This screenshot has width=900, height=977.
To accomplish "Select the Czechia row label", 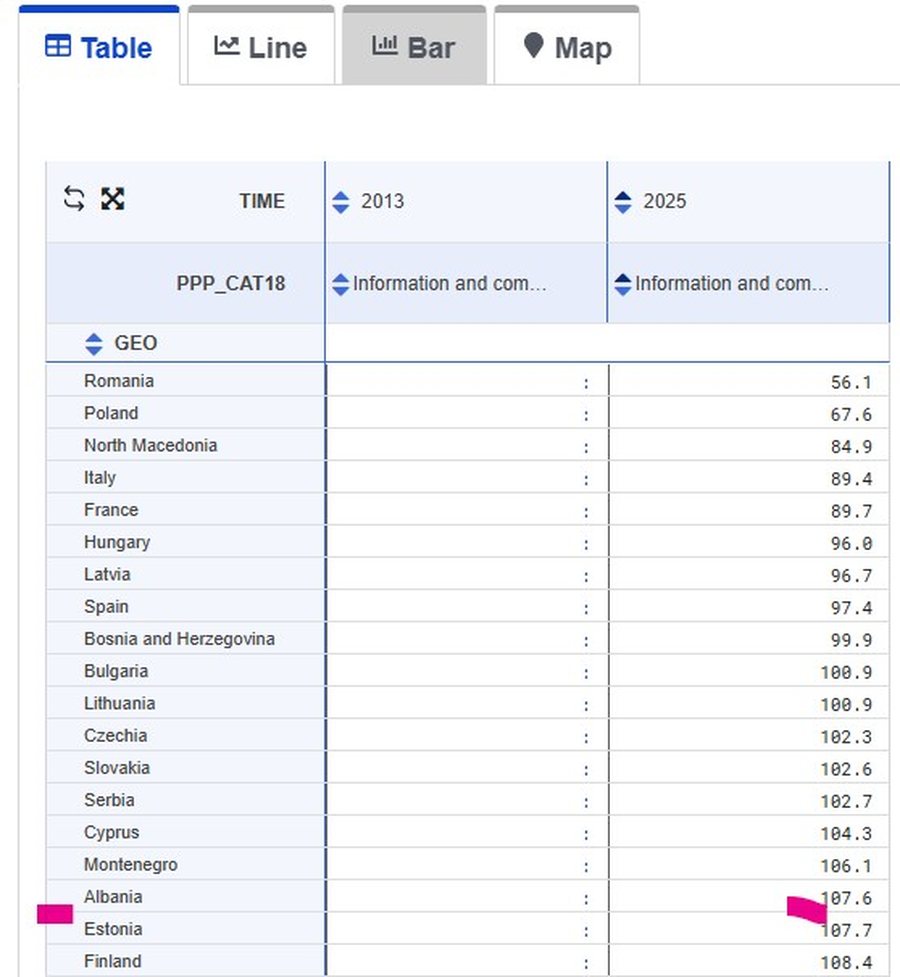I will click(x=115, y=736).
